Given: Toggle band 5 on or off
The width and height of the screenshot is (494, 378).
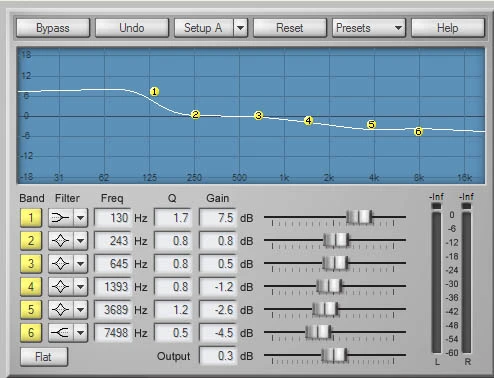Looking at the screenshot, I should pyautogui.click(x=31, y=310).
